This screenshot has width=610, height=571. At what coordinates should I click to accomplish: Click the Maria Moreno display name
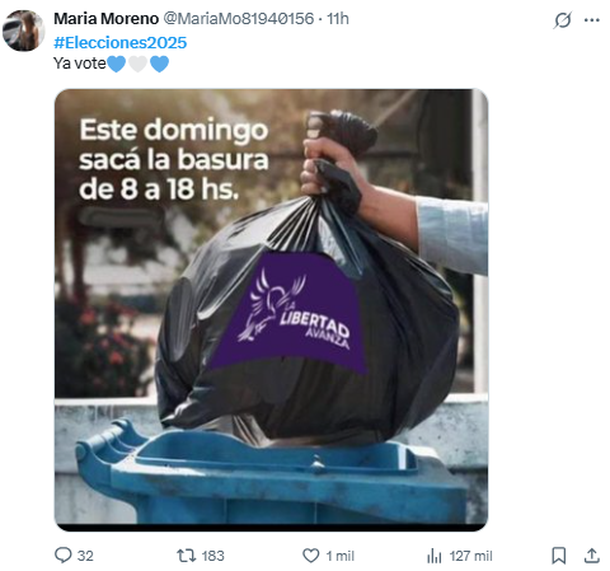point(106,19)
